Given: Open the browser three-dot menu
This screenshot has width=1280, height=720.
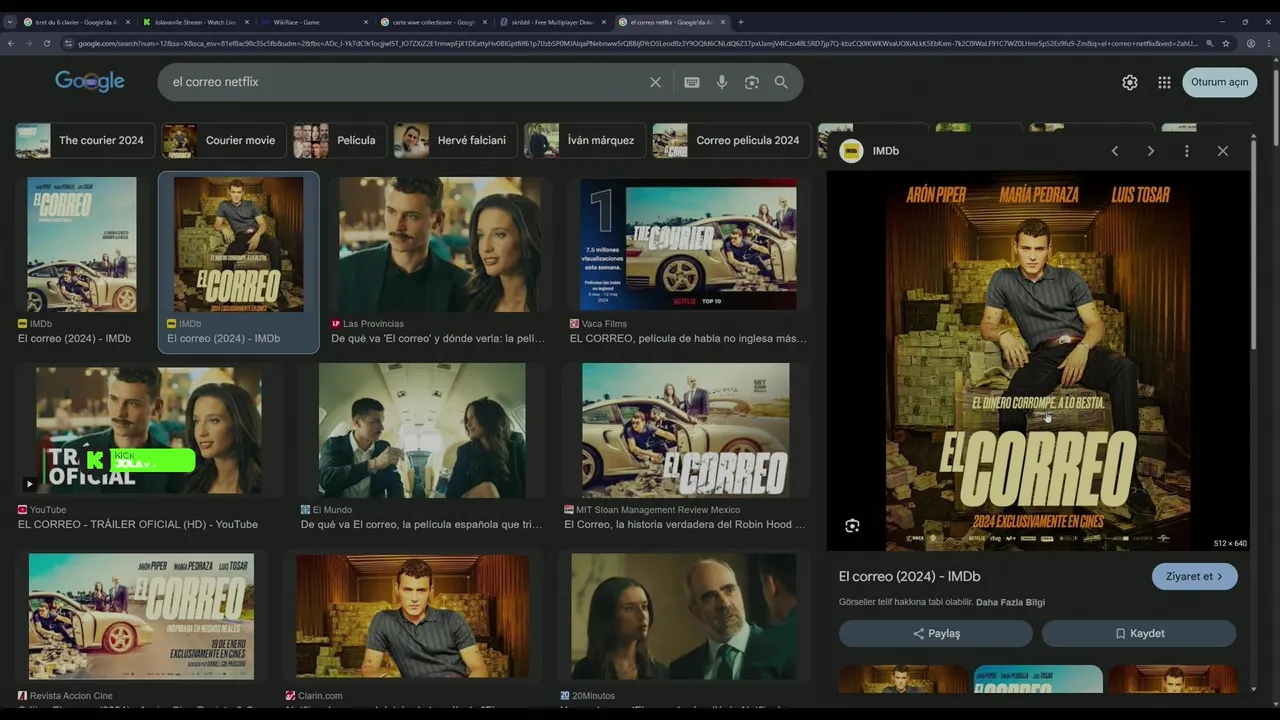Looking at the screenshot, I should pyautogui.click(x=1269, y=44).
